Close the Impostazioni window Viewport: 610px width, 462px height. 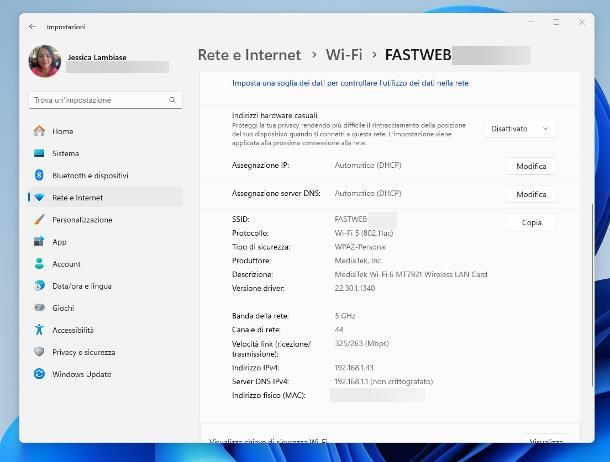(x=582, y=22)
